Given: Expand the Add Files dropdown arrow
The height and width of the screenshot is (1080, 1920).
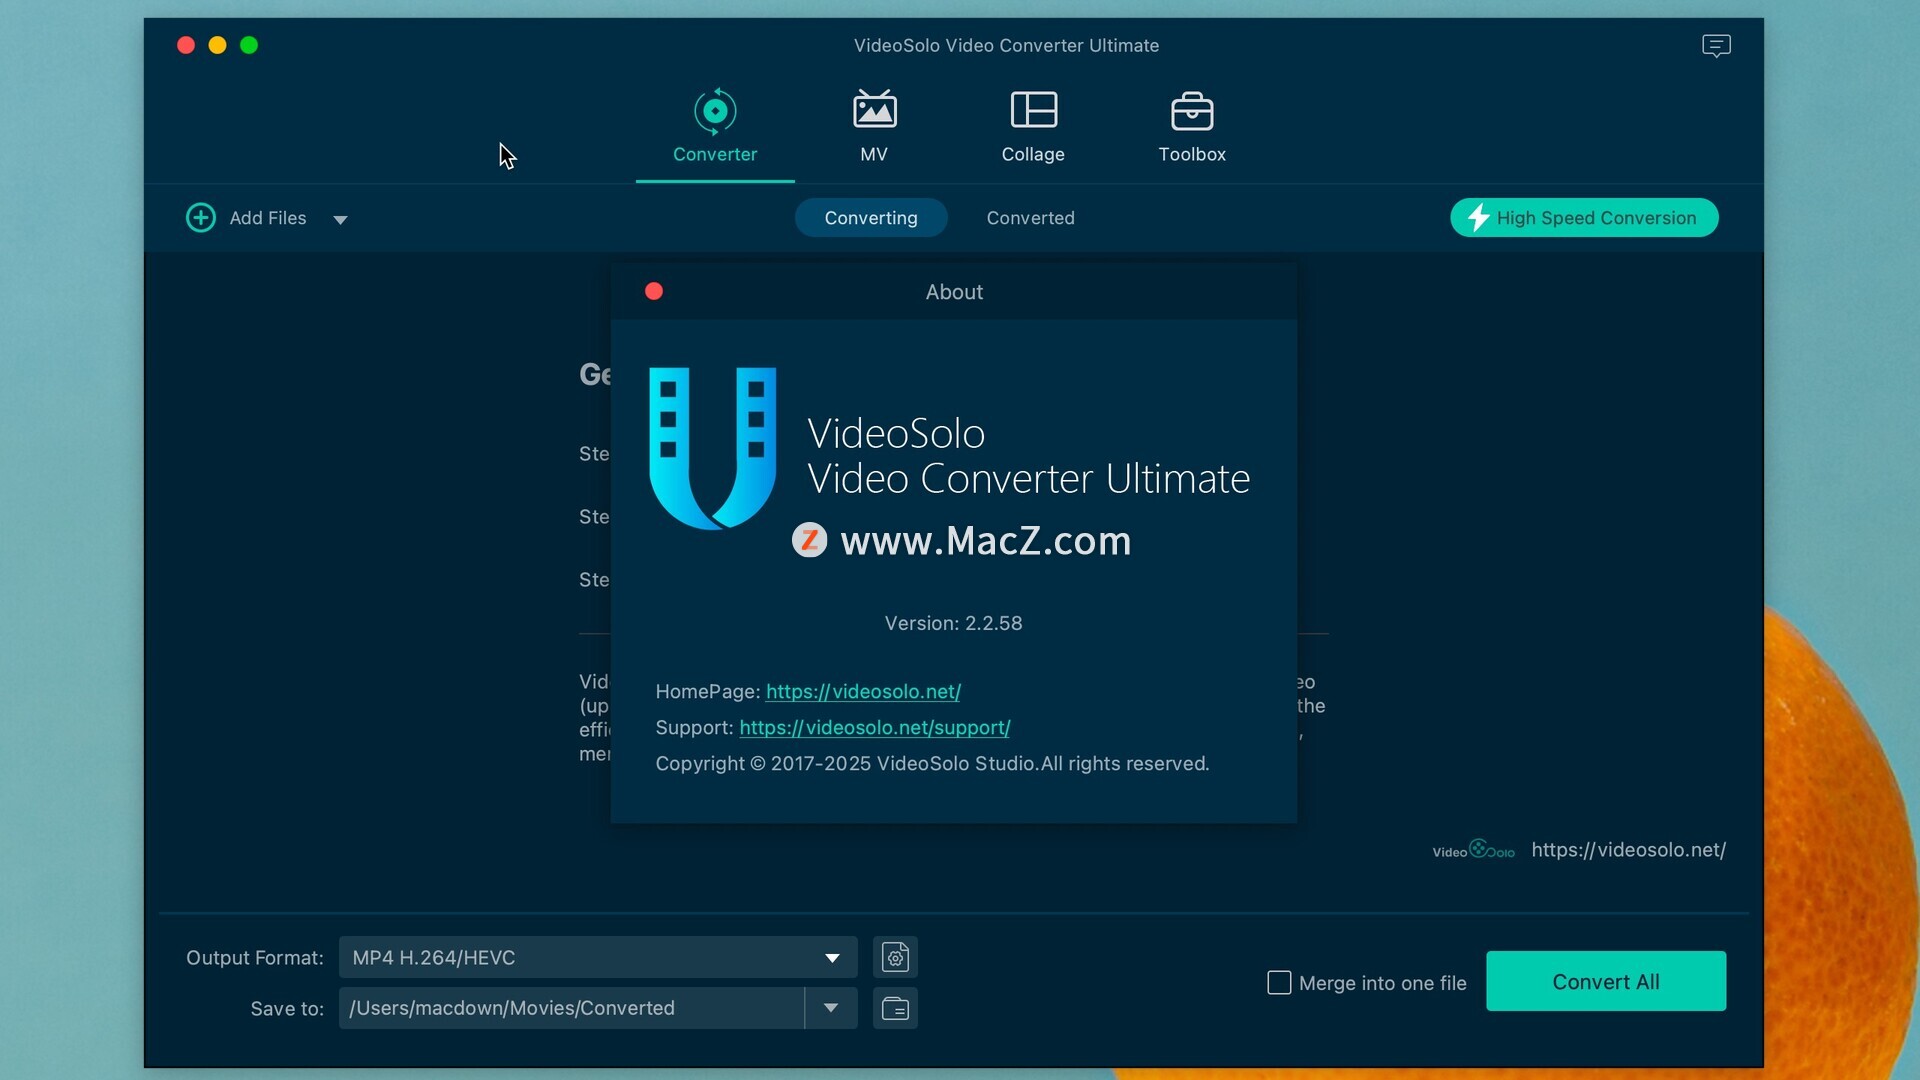Looking at the screenshot, I should point(340,220).
